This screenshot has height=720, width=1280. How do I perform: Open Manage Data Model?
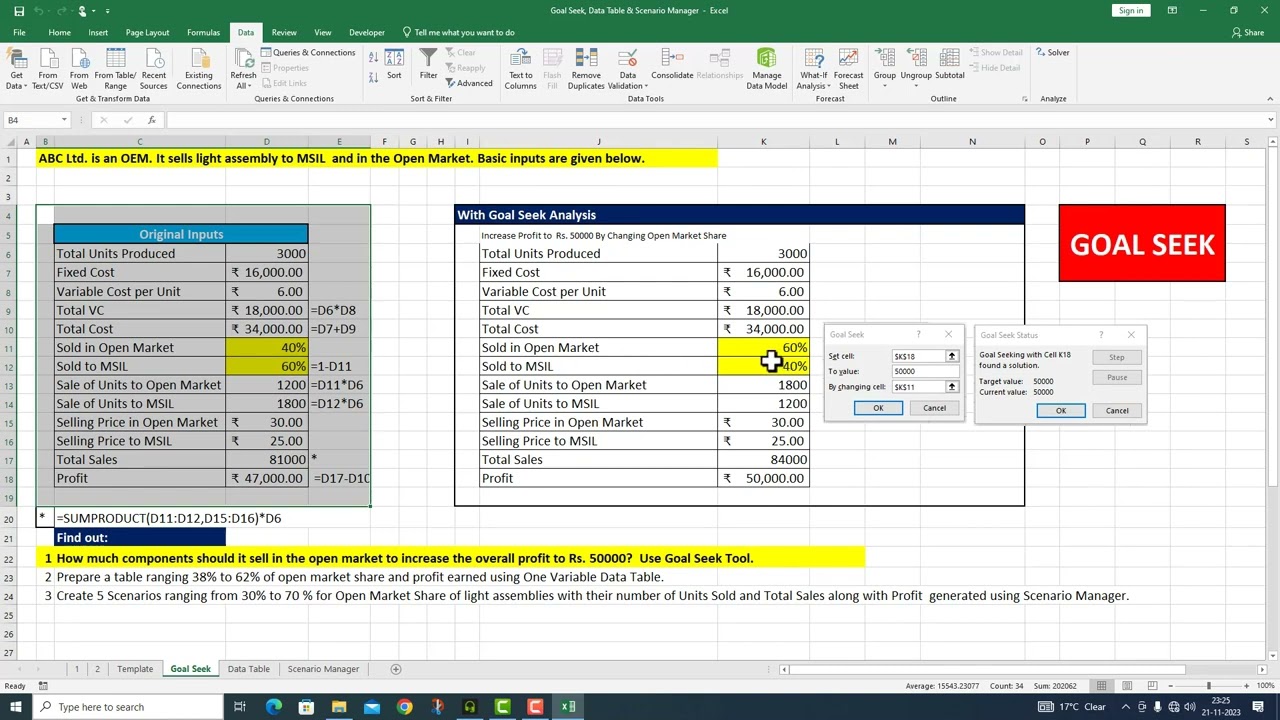[767, 67]
